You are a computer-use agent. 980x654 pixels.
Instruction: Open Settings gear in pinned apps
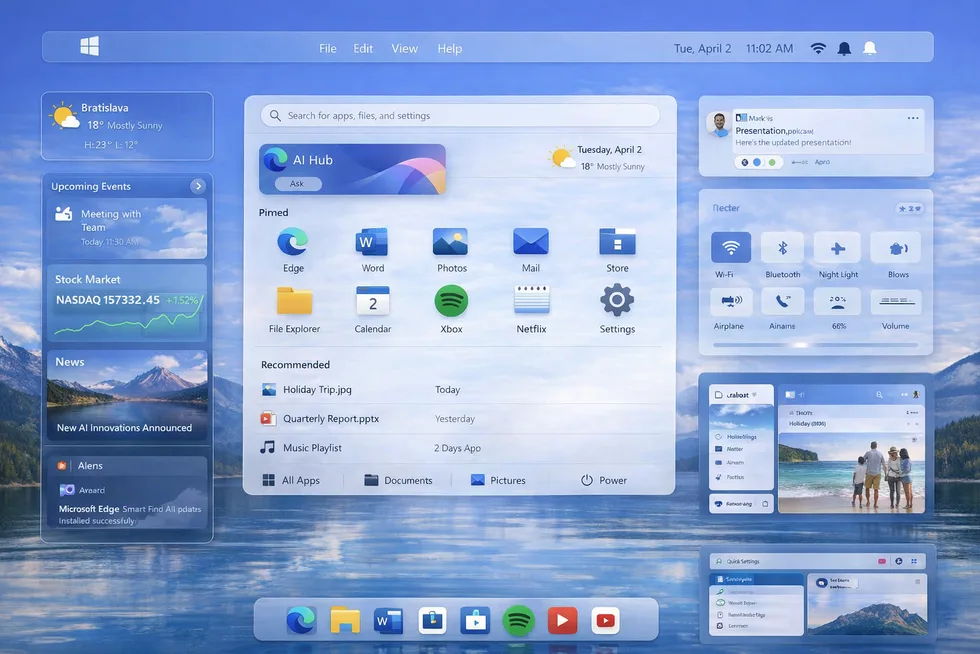coord(617,301)
